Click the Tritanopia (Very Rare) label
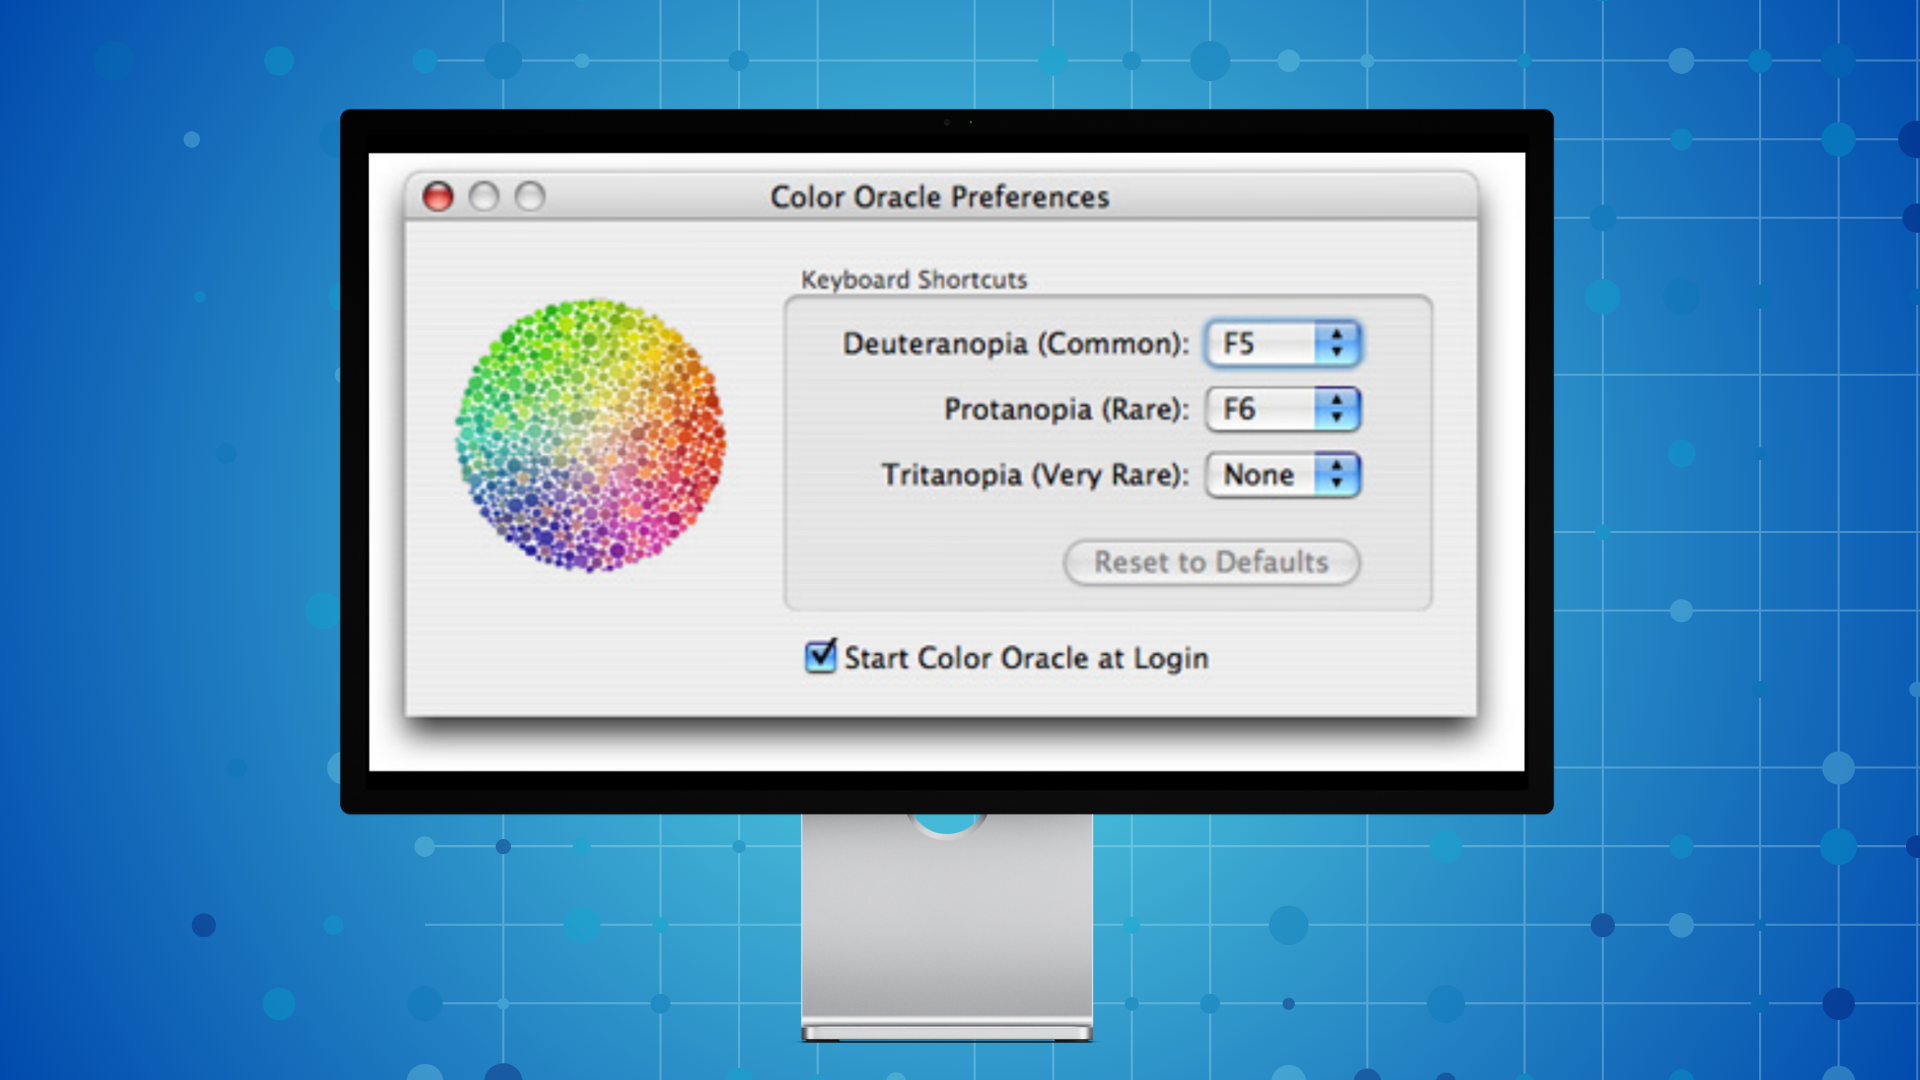This screenshot has width=1920, height=1080. [1035, 475]
